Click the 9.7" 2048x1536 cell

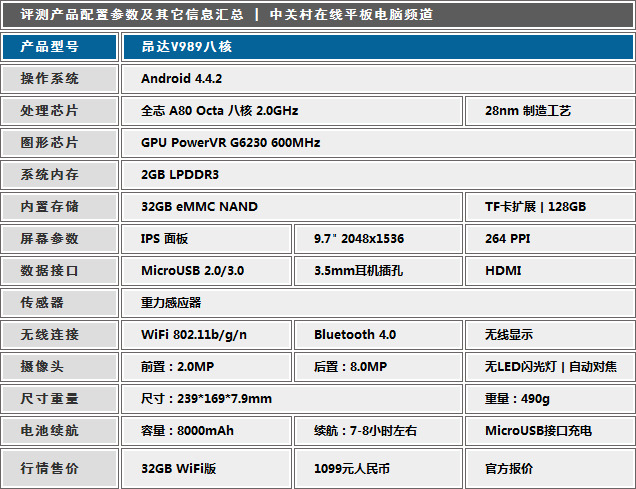(378, 239)
